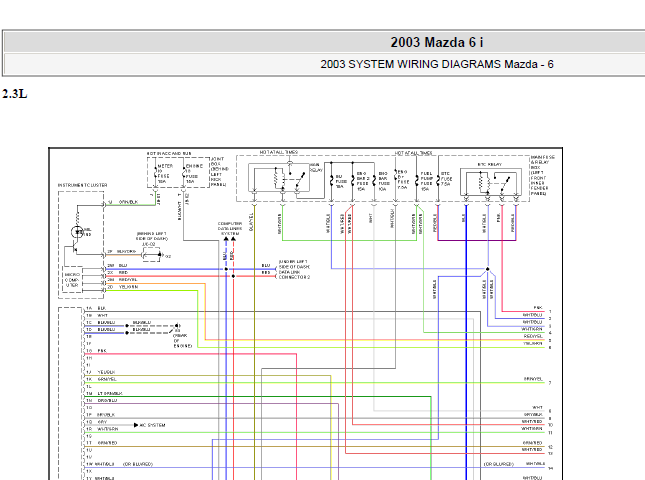The image size is (645, 480).
Task: Click the '2X RED' wire label
Action: pos(118,273)
